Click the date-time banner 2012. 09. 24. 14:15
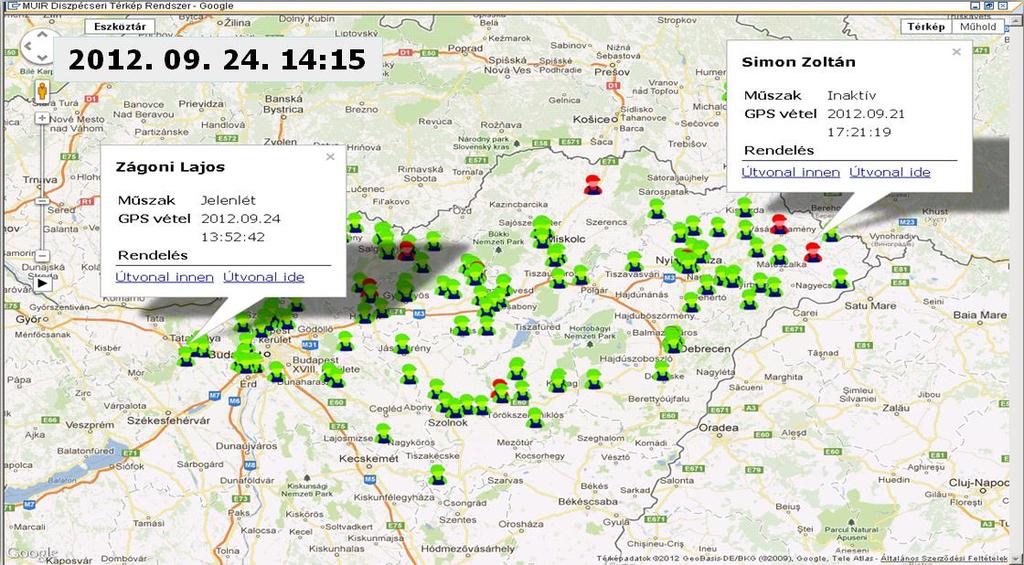The width and height of the screenshot is (1024, 565). tap(217, 59)
